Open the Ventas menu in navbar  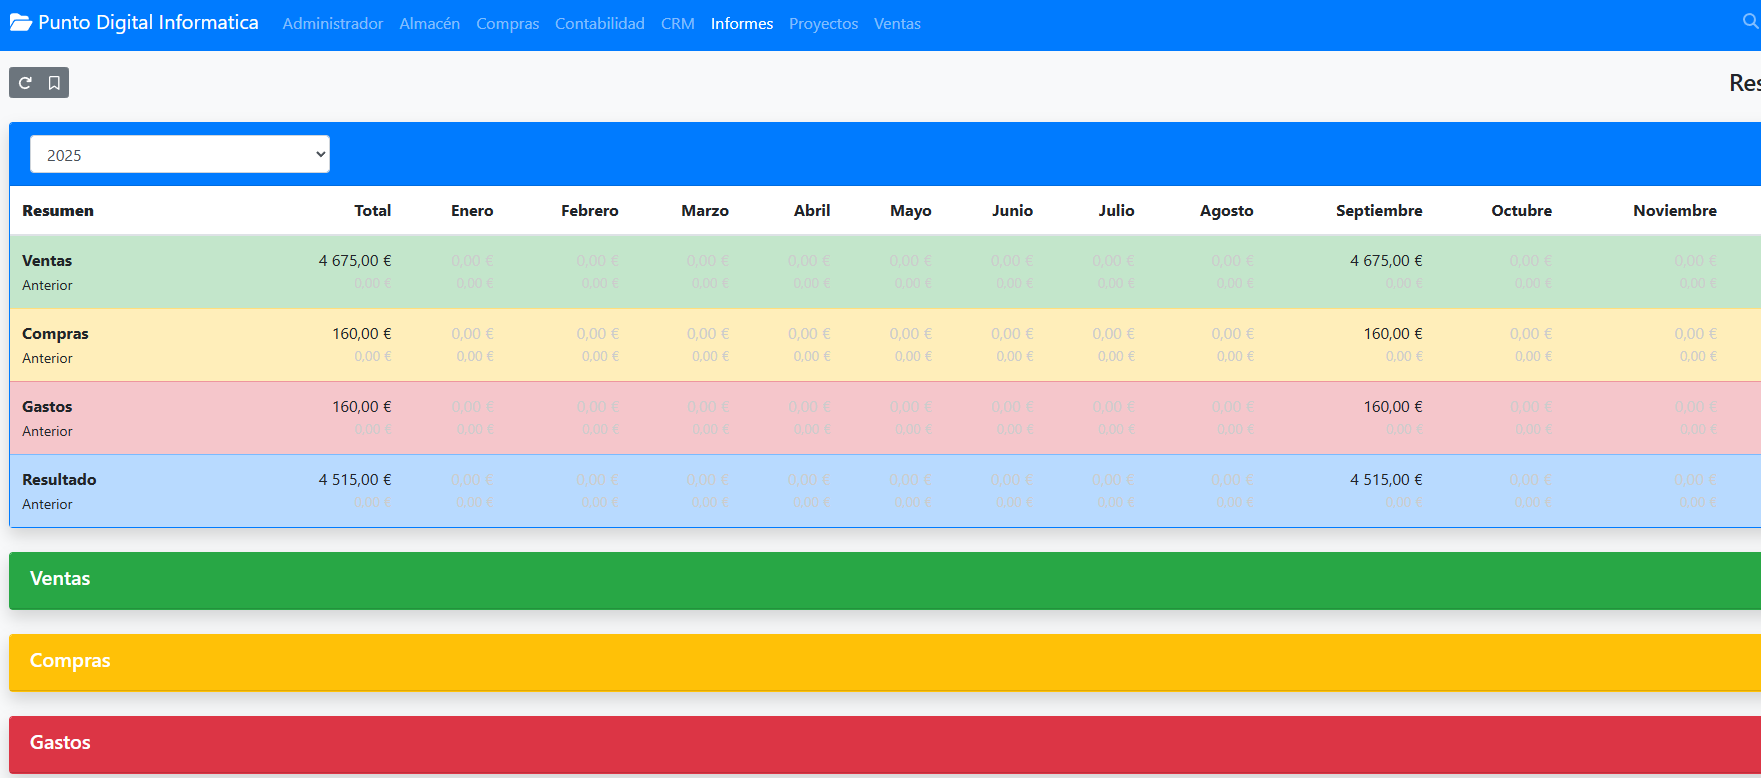[897, 24]
